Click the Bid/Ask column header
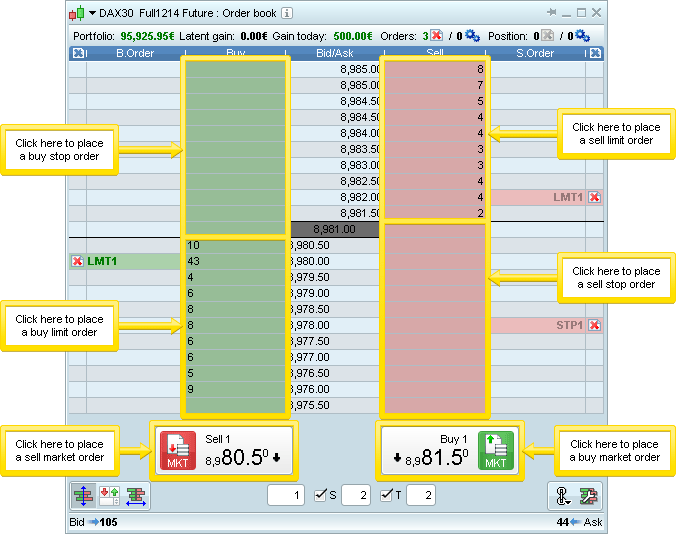 (333, 53)
